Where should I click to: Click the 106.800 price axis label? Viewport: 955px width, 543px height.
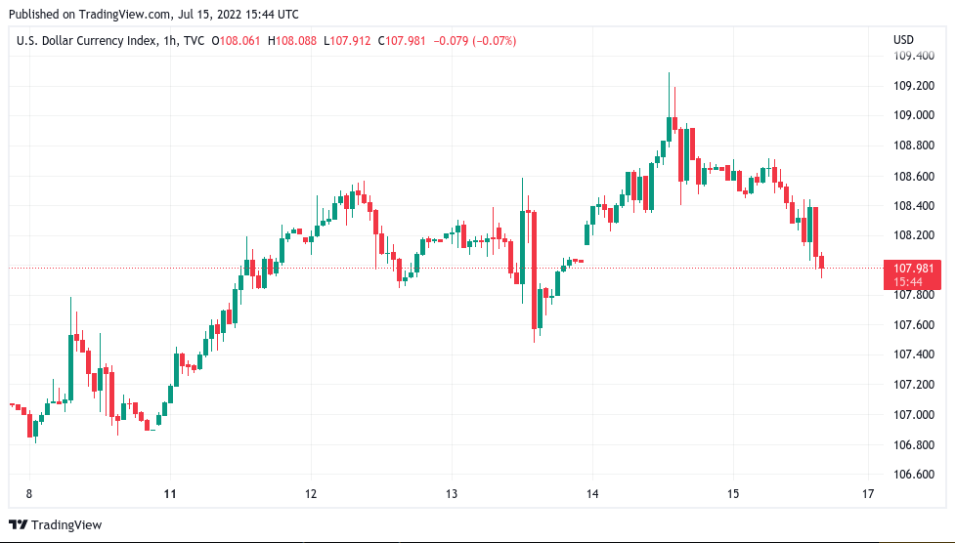[x=914, y=444]
